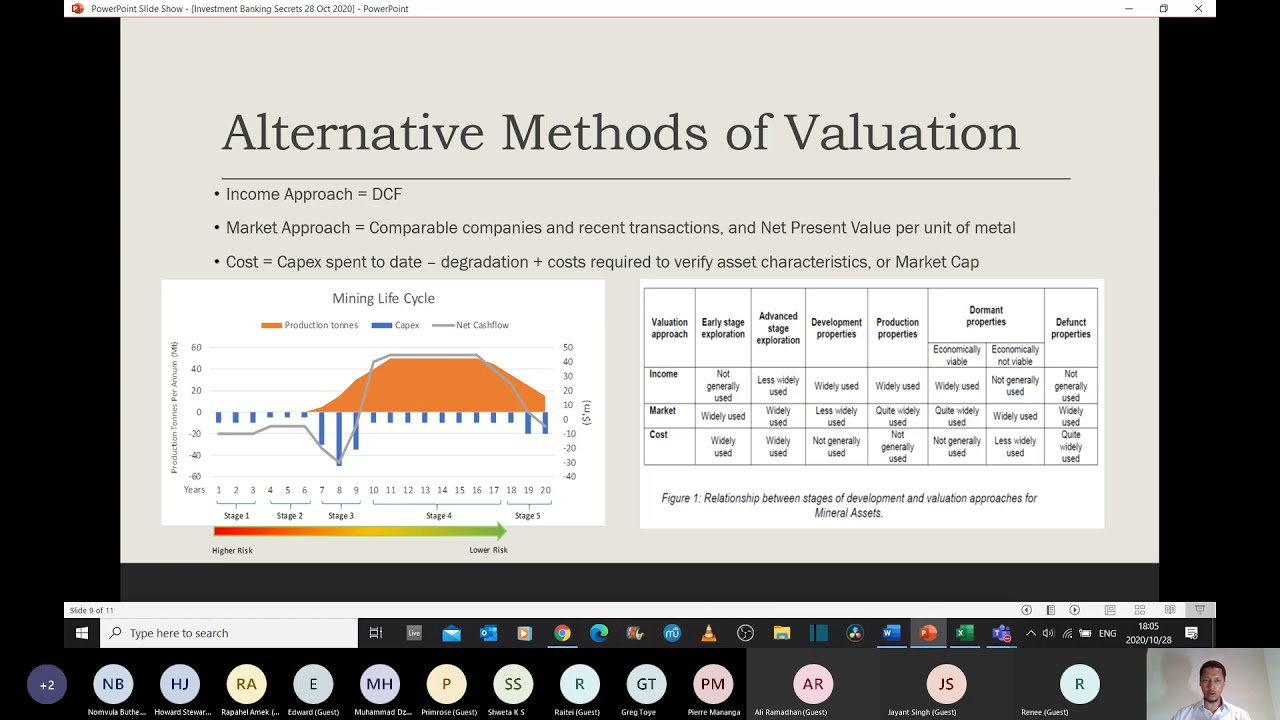1280x720 pixels.
Task: Switch to Normal view in the status bar
Action: (1110, 610)
